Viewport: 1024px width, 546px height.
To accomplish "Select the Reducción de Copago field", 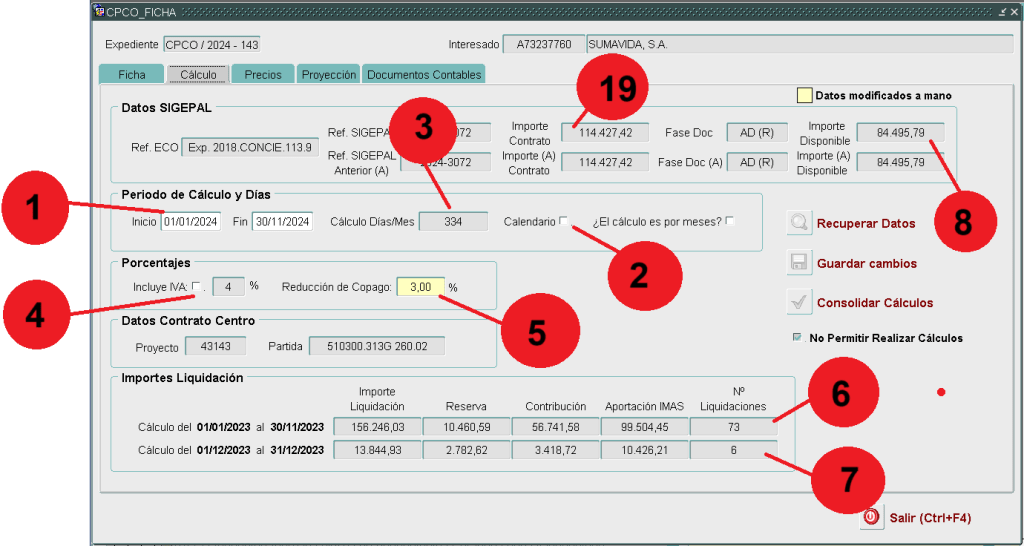I will pyautogui.click(x=421, y=287).
